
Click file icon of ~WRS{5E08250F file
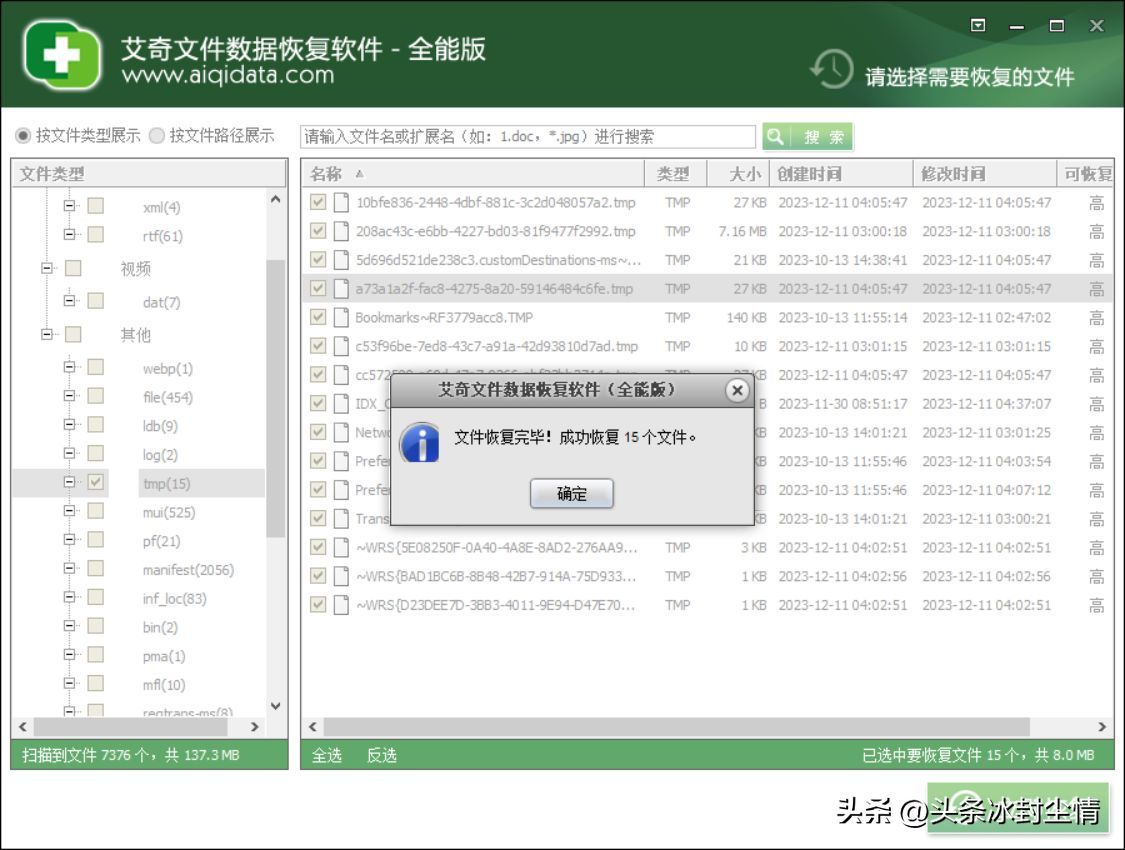pos(342,547)
